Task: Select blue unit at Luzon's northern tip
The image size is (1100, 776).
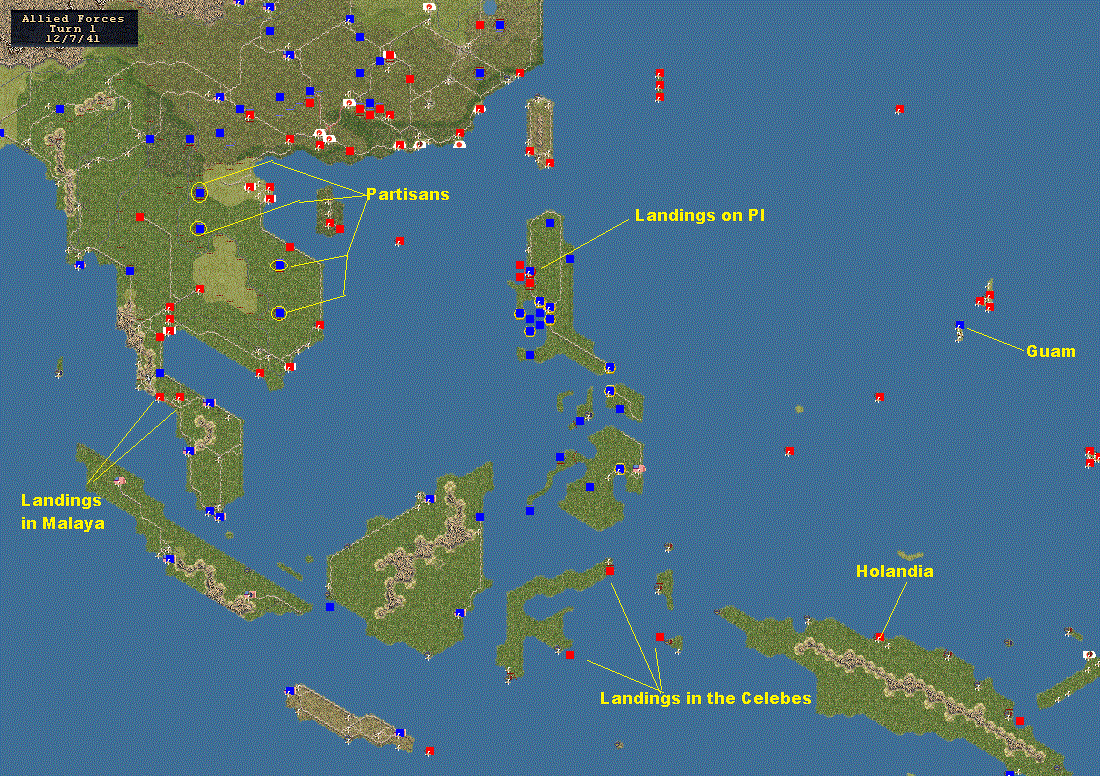Action: click(x=550, y=223)
